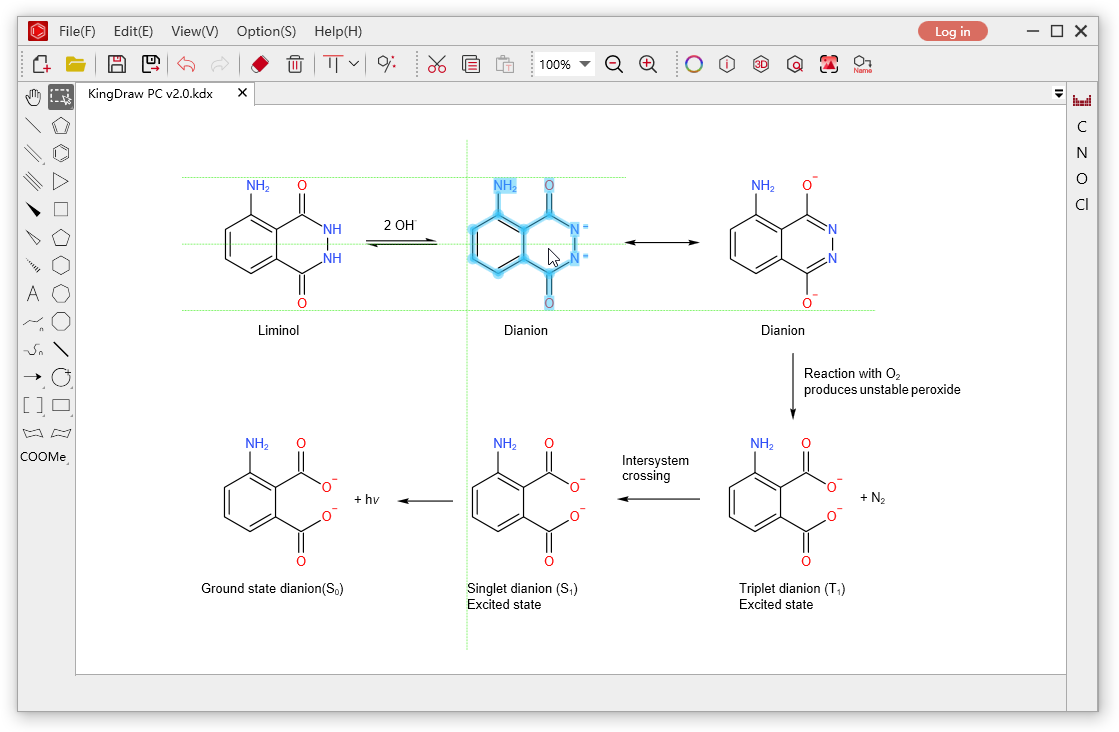
Task: Click the align top icon
Action: pyautogui.click(x=333, y=63)
